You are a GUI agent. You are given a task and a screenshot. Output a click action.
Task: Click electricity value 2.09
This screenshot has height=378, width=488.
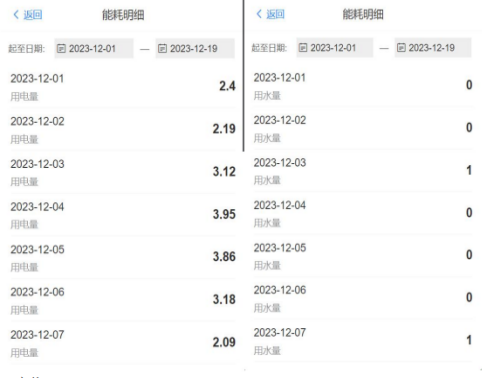pos(224,342)
